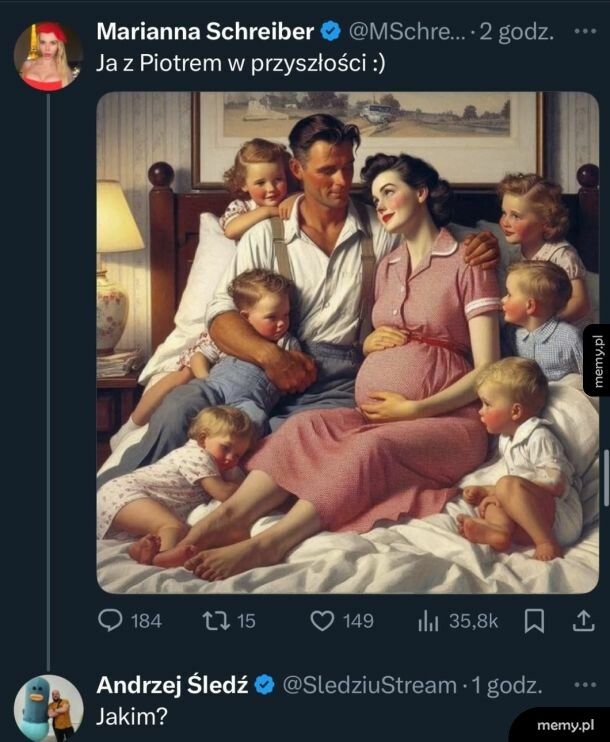This screenshot has height=742, width=610.
Task: Enlarge the attached family painting image
Action: click(347, 342)
